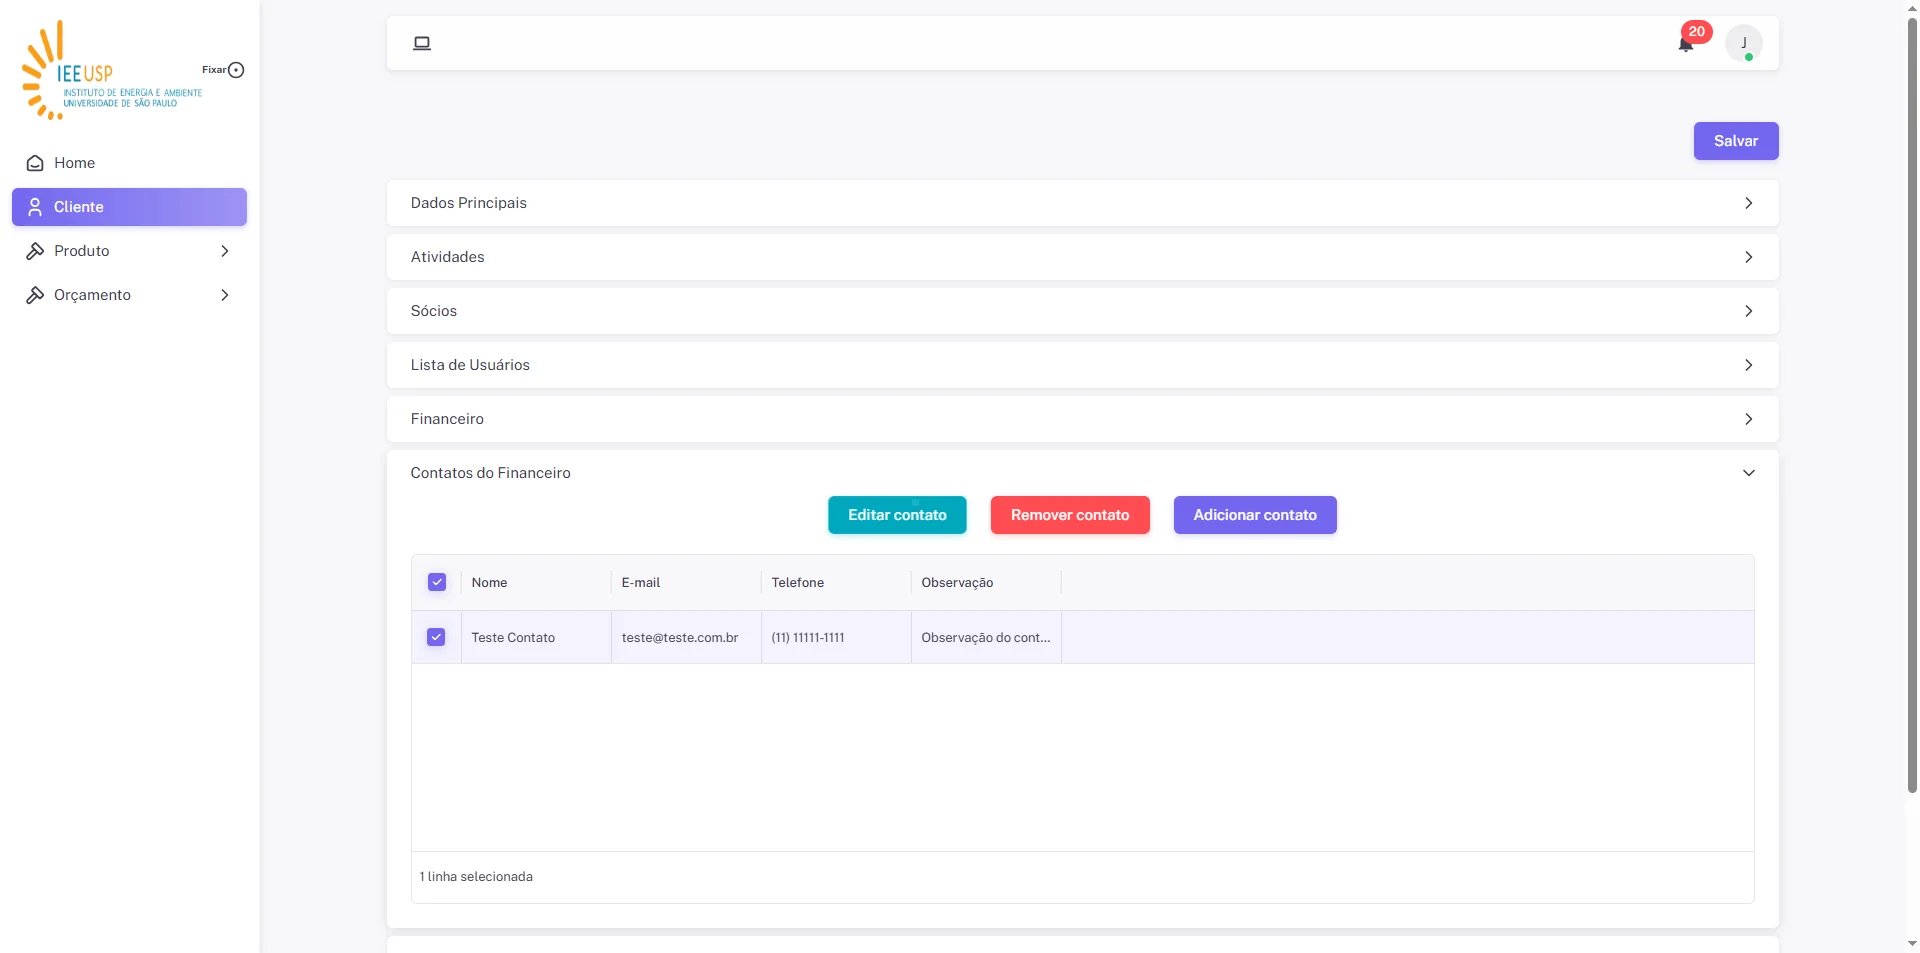This screenshot has width=1920, height=953.
Task: Click the laptop icon in top bar
Action: tap(422, 43)
